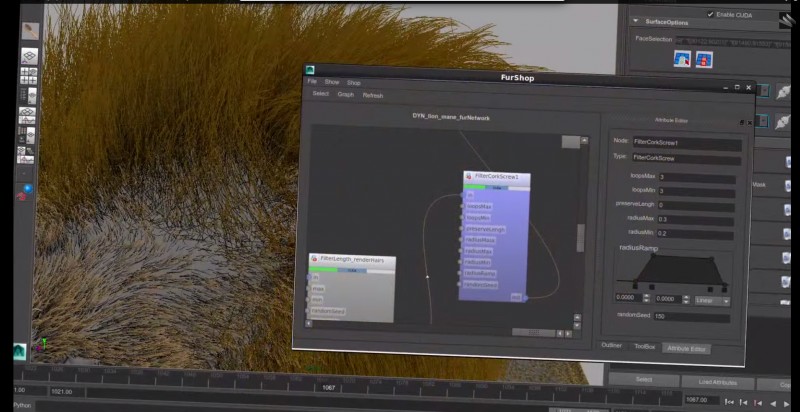This screenshot has width=800, height=412.
Task: Click frame 1067 marker on timeline
Action: [329, 388]
